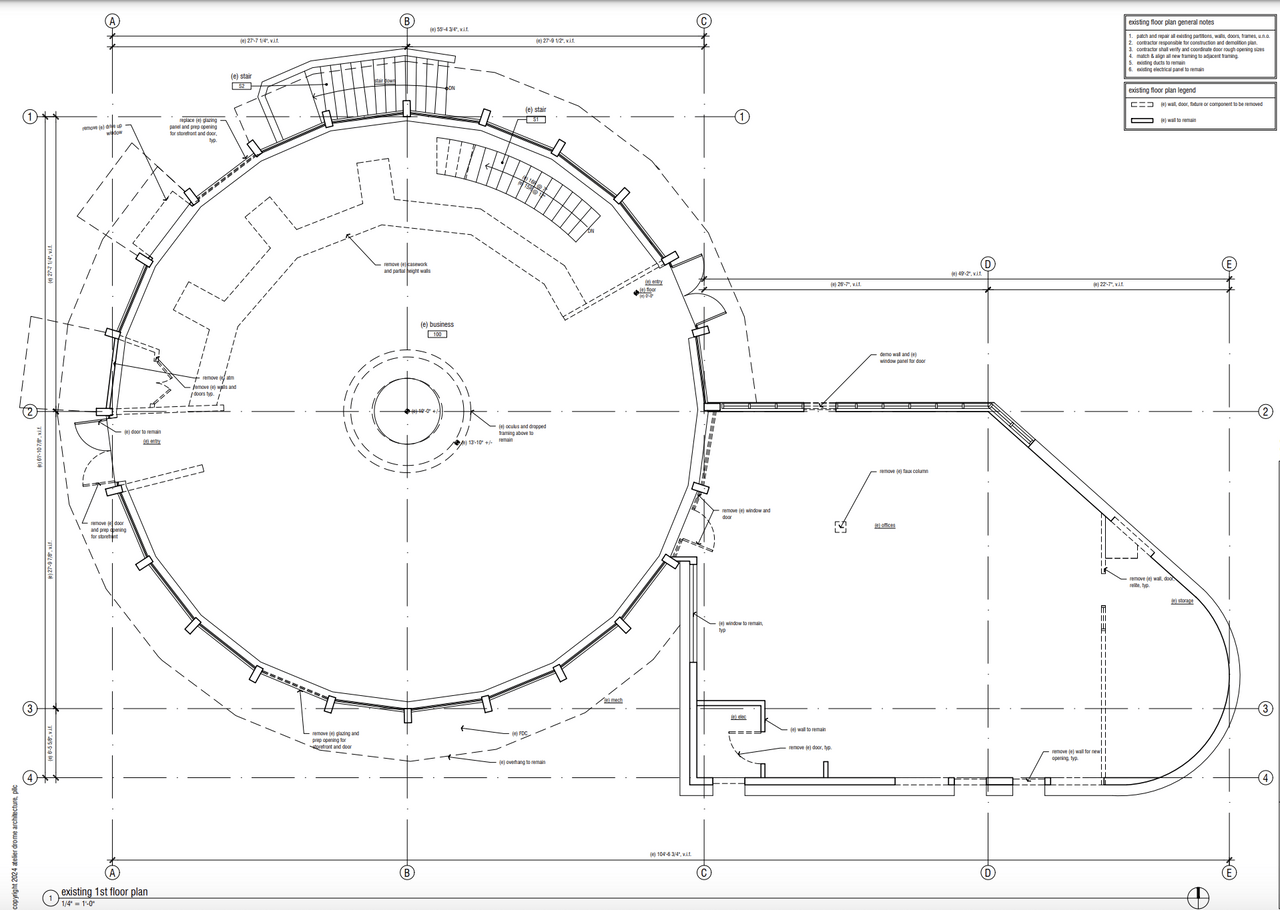The height and width of the screenshot is (910, 1280).
Task: Click the 'remove (e) drive up window' note
Action: (104, 129)
